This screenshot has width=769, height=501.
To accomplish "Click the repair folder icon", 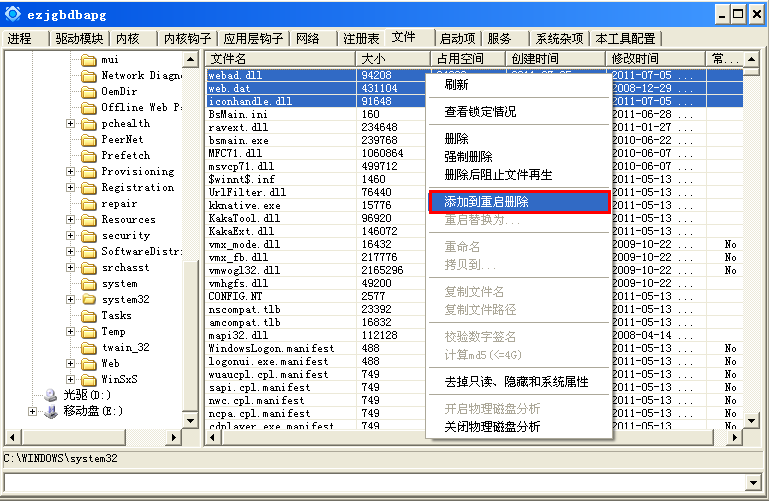I will pyautogui.click(x=88, y=204).
